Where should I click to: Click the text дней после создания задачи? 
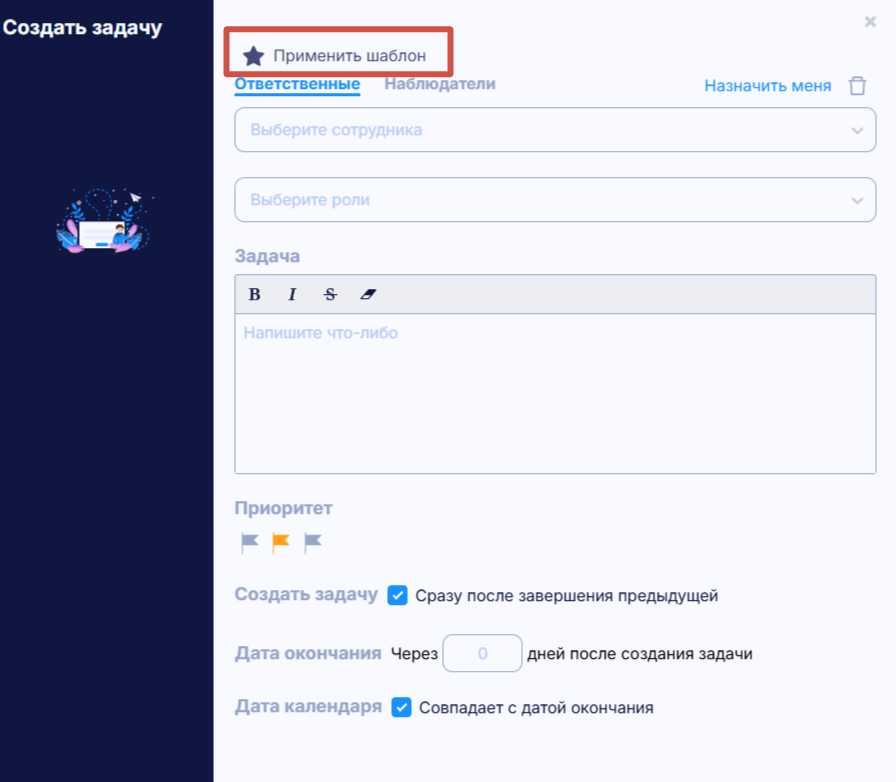click(639, 653)
